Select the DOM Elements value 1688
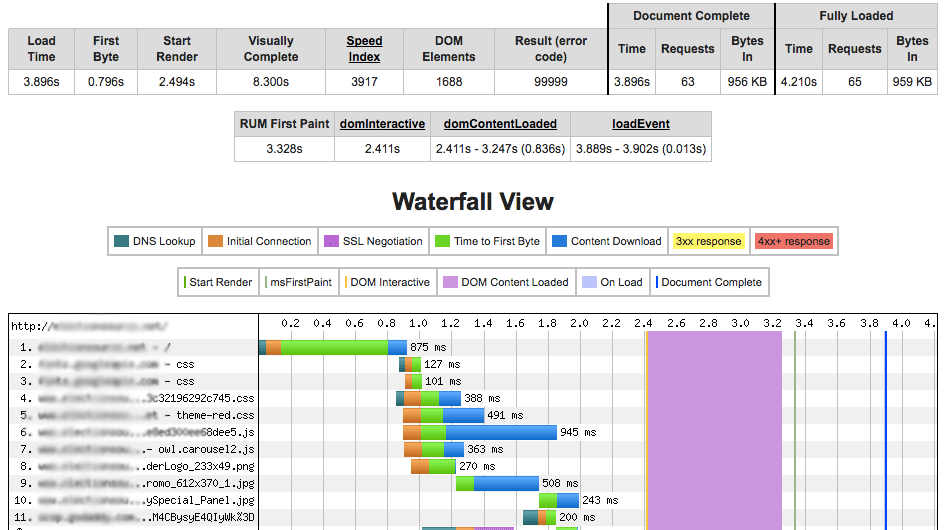 (x=449, y=82)
